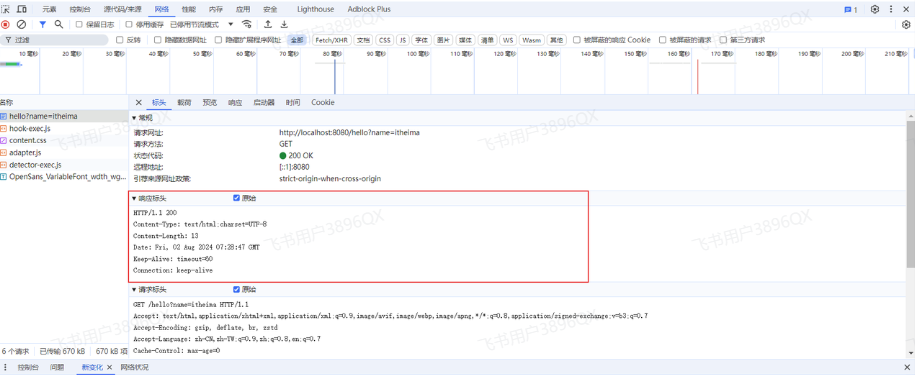Enable the 保留日志 checkbox

pos(79,24)
